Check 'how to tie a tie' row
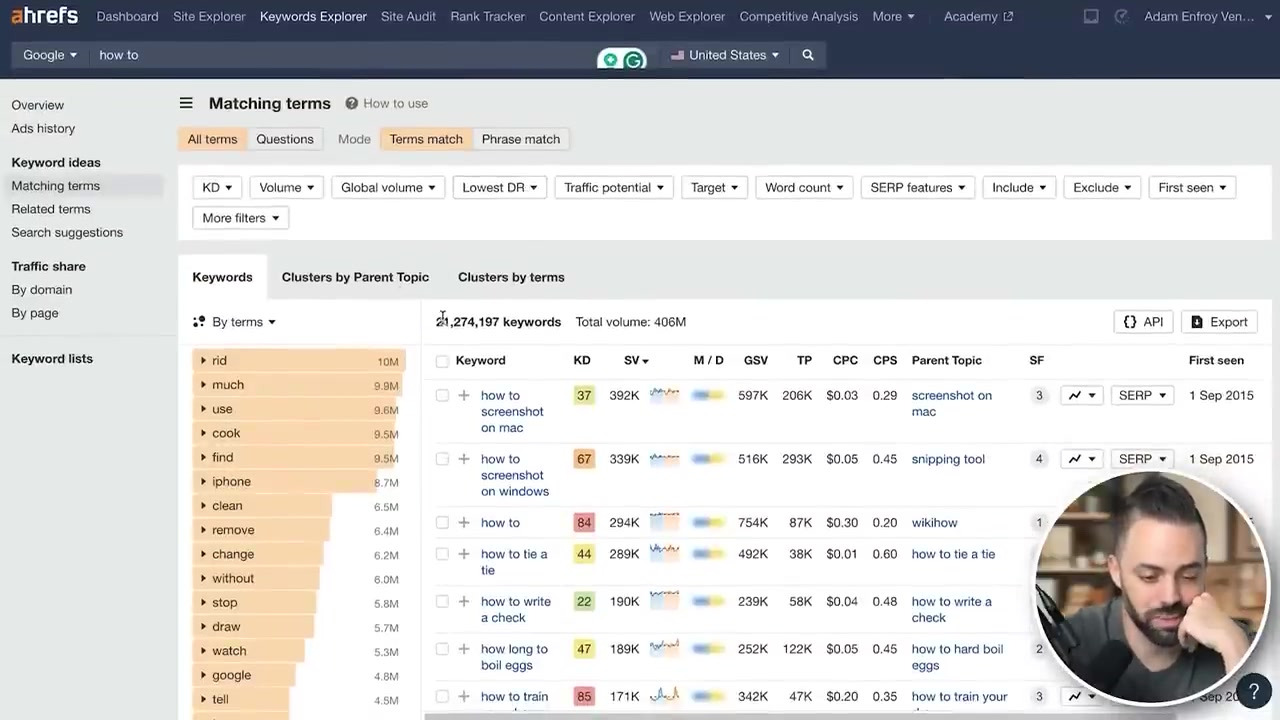The image size is (1280, 720). [442, 554]
